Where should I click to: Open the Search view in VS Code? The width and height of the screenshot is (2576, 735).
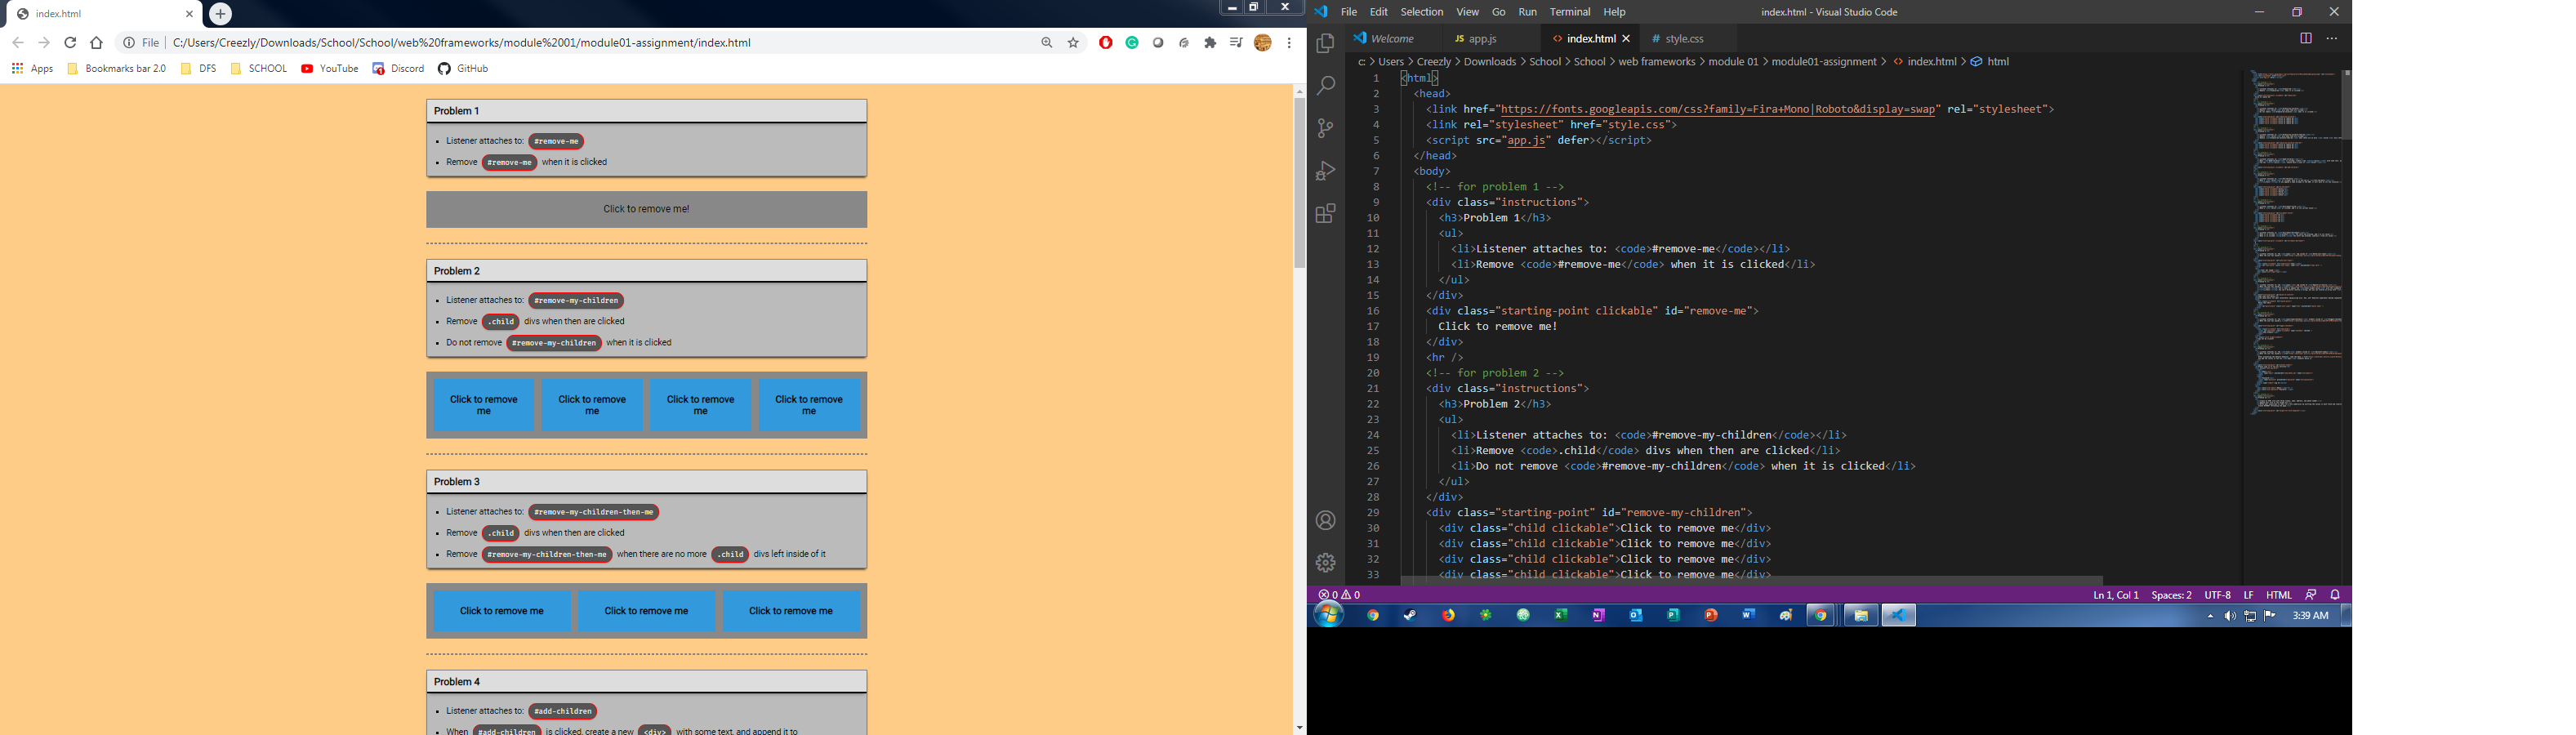click(1326, 86)
